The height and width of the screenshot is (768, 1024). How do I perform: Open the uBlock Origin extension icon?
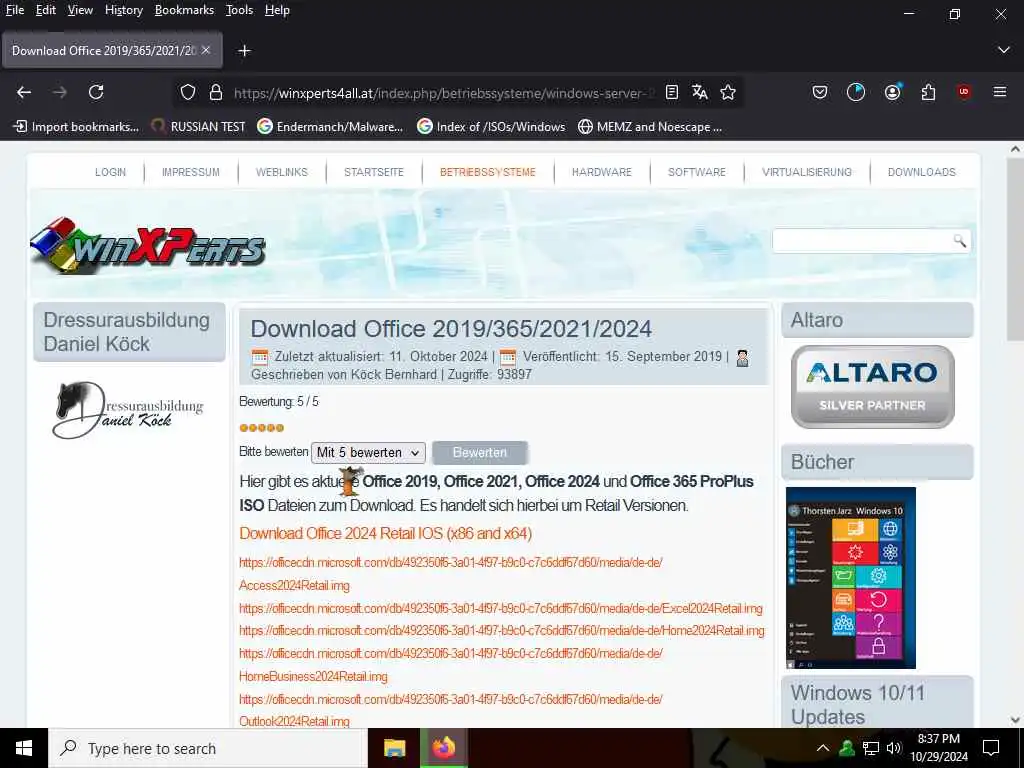(x=964, y=92)
